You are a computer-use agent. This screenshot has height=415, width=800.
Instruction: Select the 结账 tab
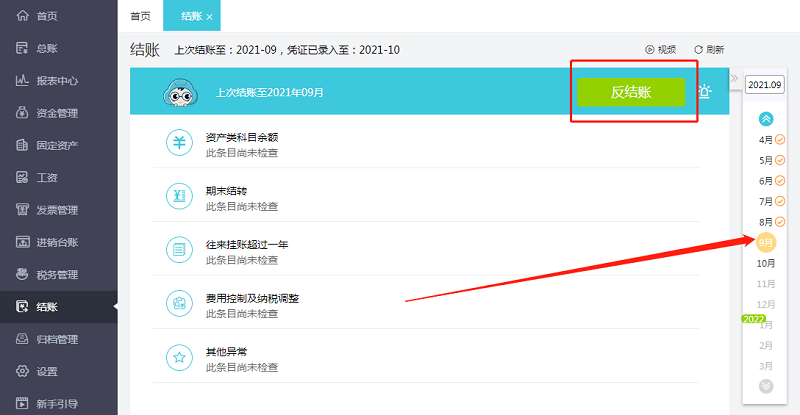[x=191, y=16]
